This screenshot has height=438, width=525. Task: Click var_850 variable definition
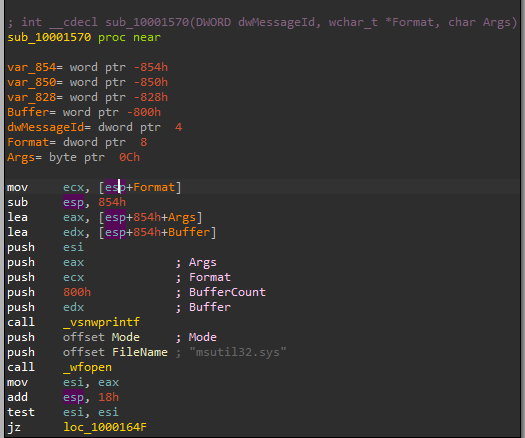click(87, 82)
